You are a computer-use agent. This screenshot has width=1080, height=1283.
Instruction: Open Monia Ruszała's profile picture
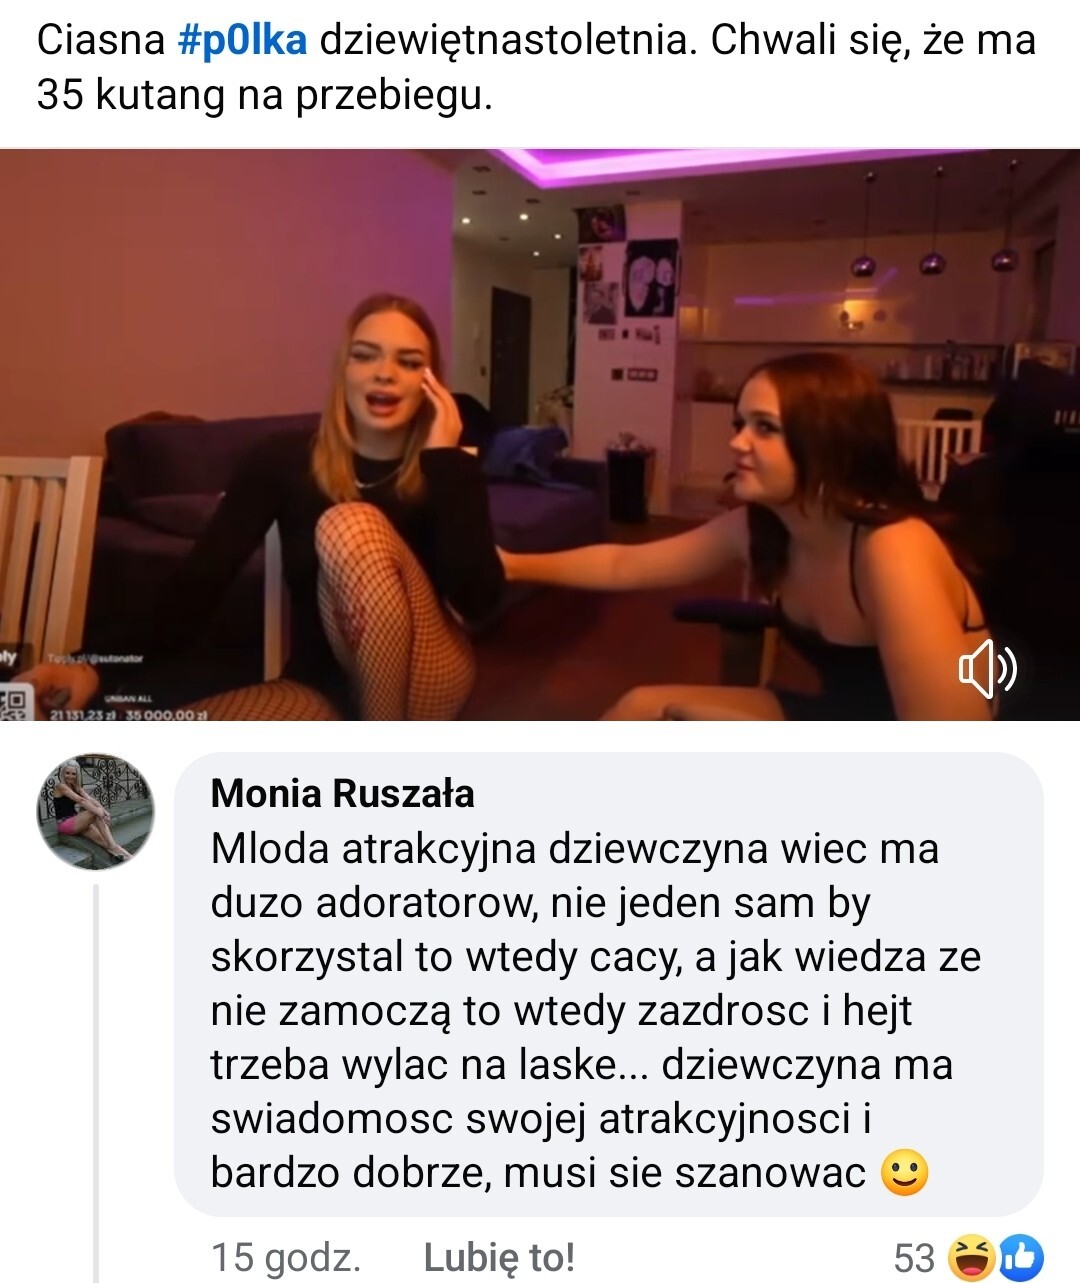(96, 812)
